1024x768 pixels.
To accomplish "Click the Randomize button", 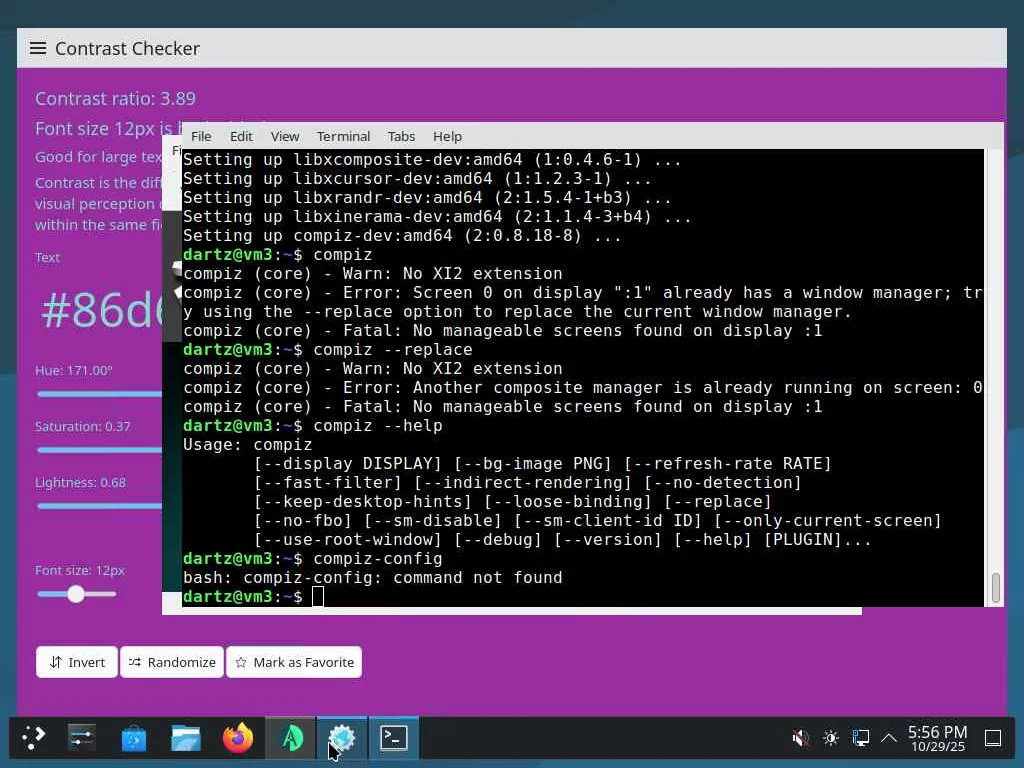I will pos(172,662).
